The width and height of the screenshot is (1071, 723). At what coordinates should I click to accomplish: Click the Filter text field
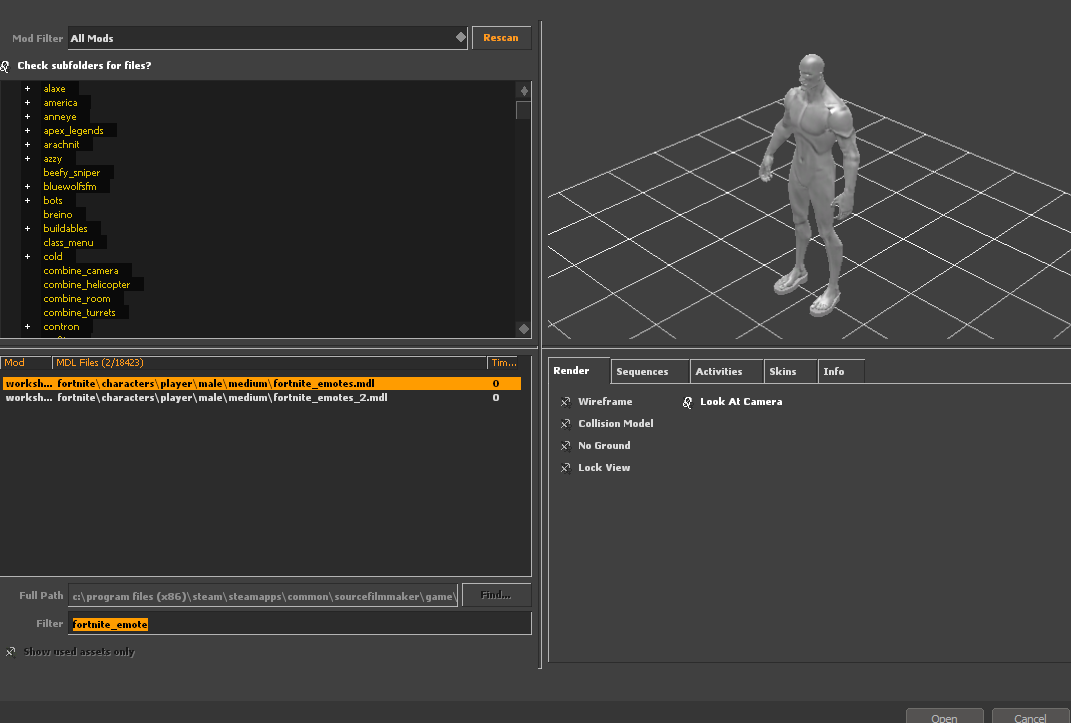point(300,624)
